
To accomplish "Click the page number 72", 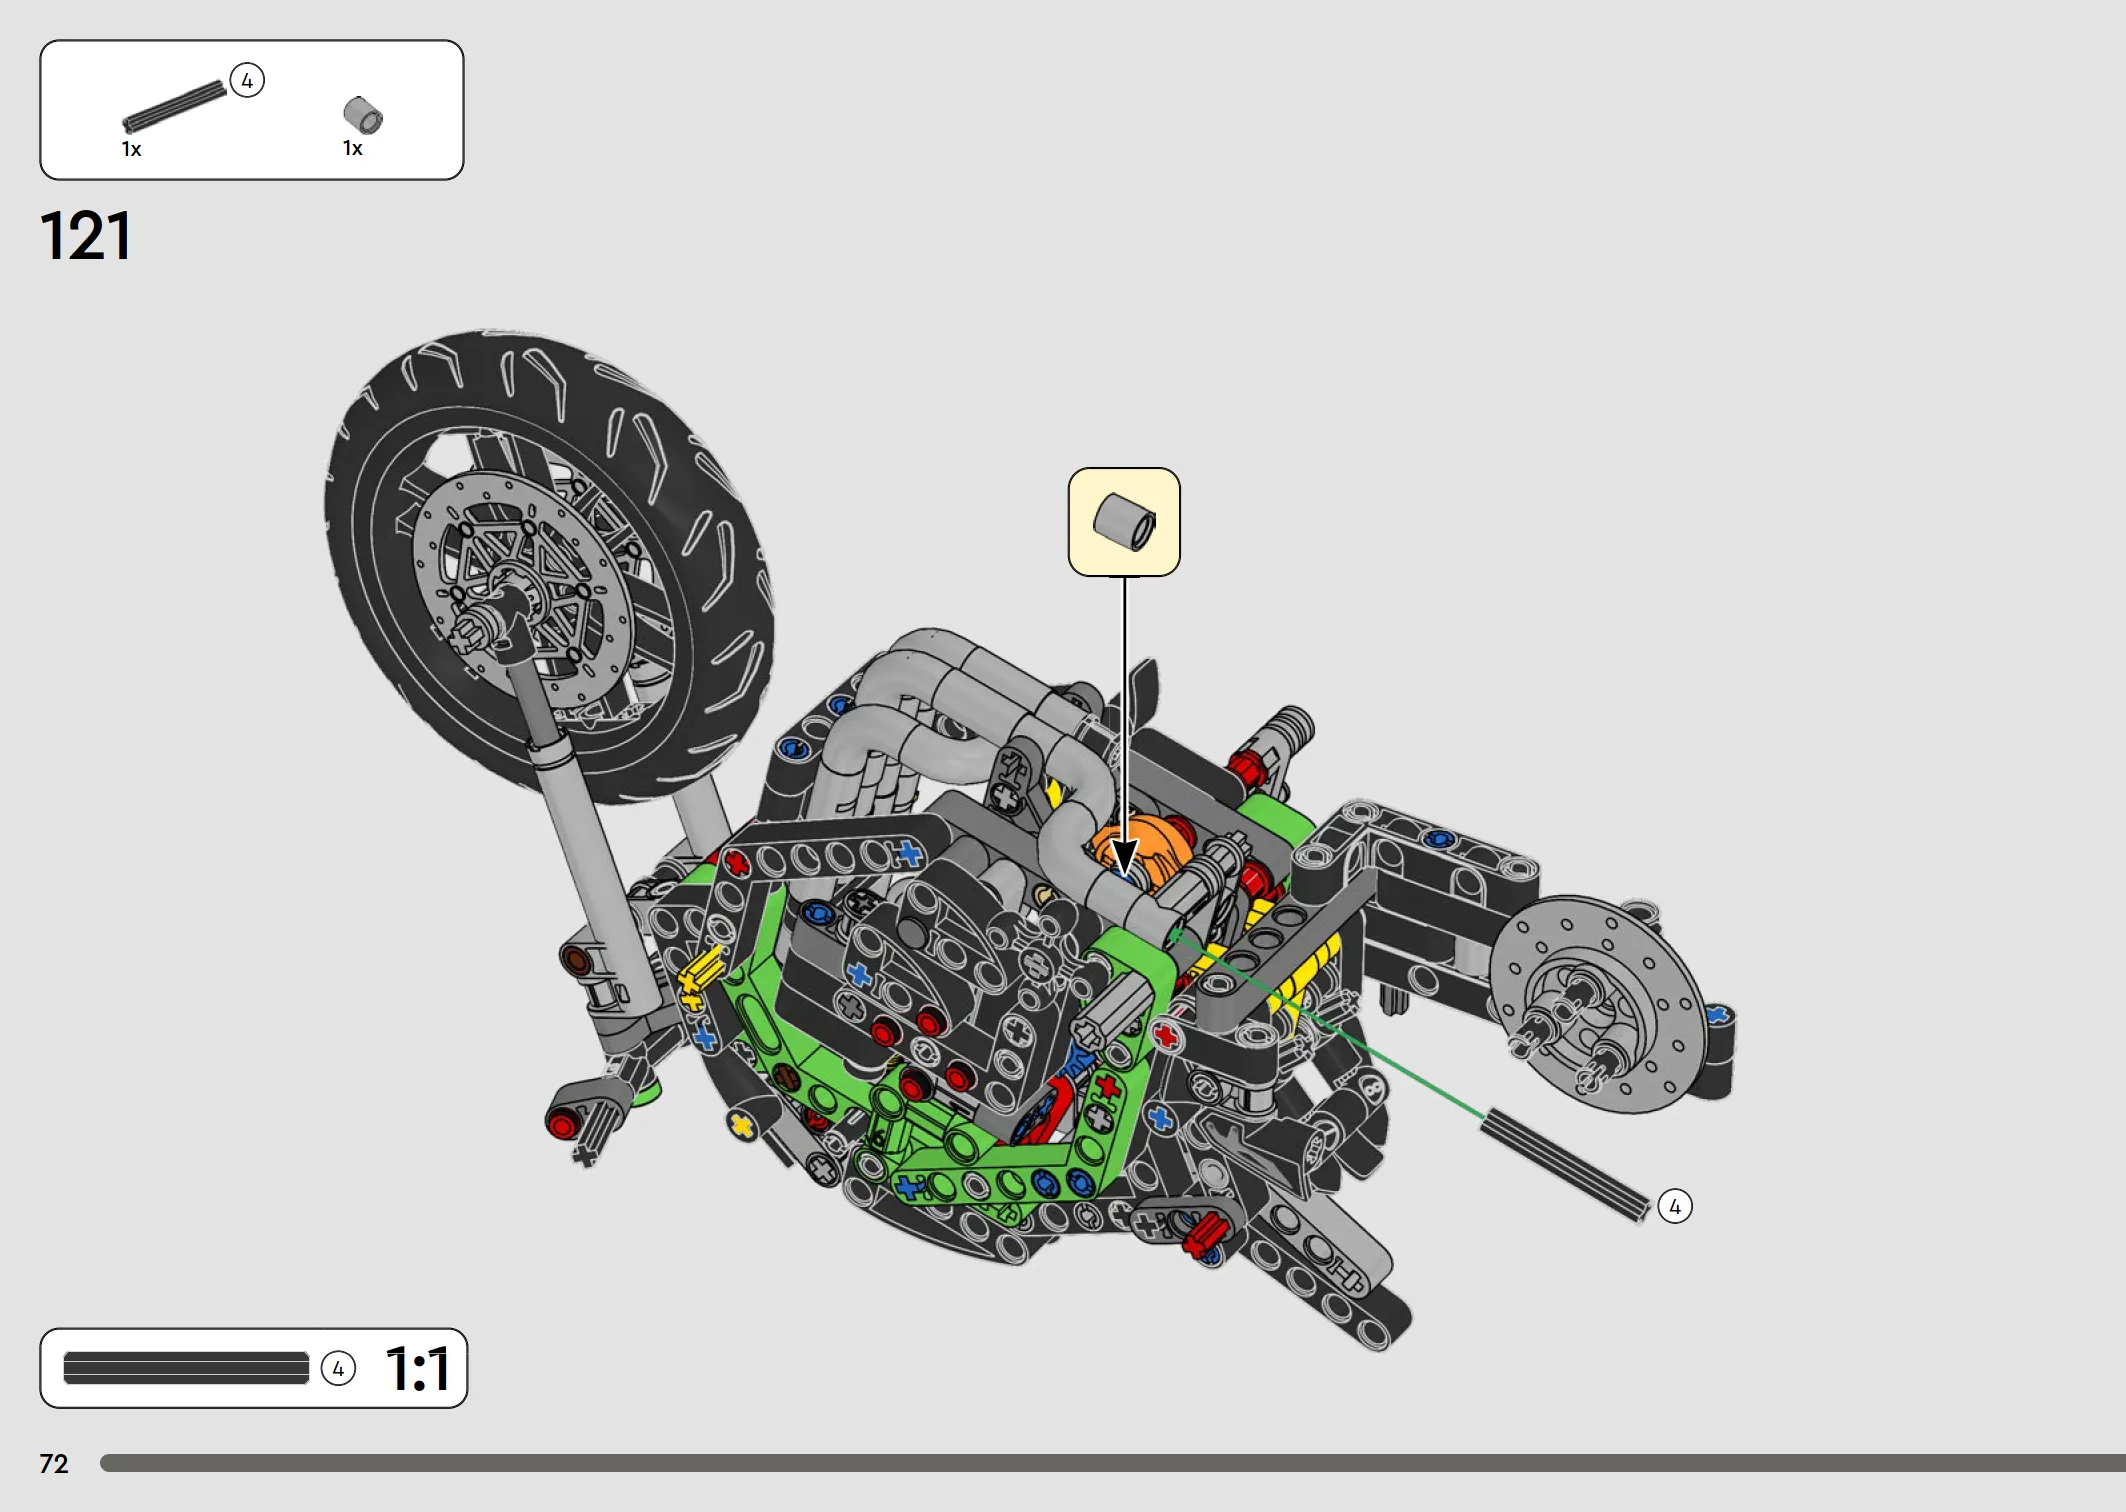I will pos(54,1464).
